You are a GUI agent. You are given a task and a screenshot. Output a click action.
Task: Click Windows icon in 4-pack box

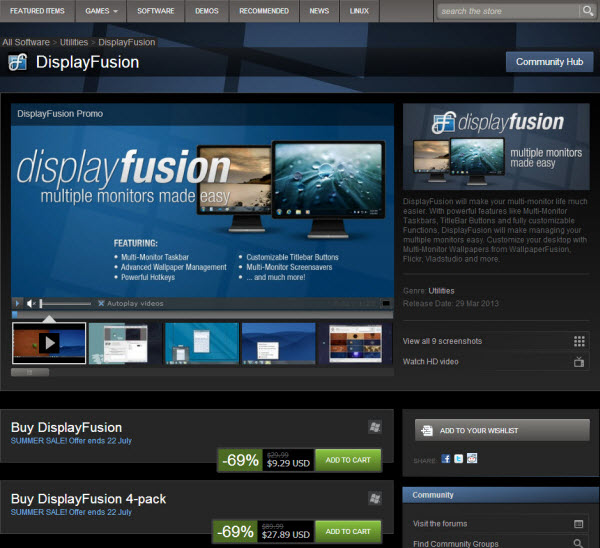click(x=375, y=498)
